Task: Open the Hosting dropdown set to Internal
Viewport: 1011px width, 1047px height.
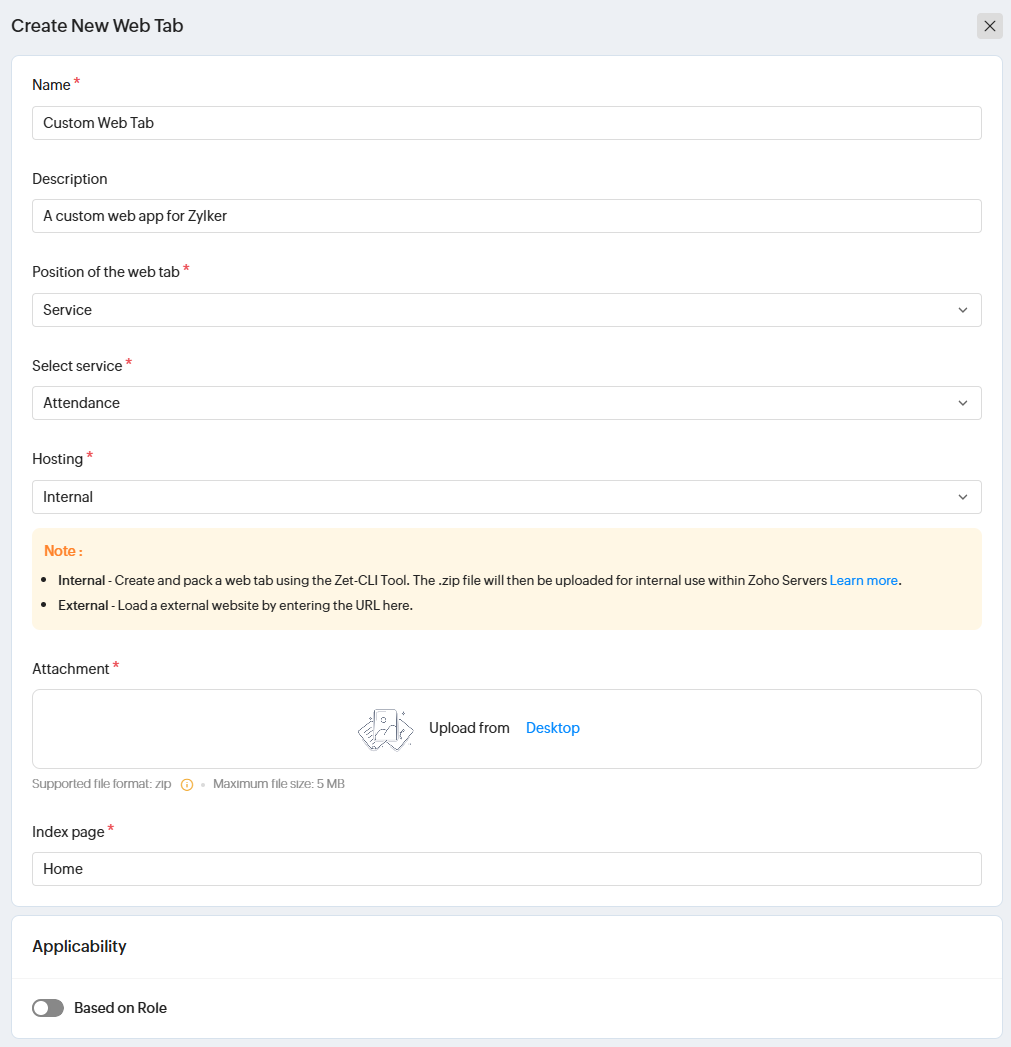Action: [506, 497]
